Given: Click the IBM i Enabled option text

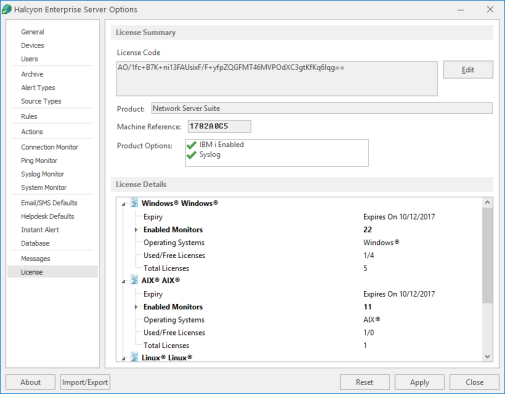Looking at the screenshot, I should tap(222, 145).
